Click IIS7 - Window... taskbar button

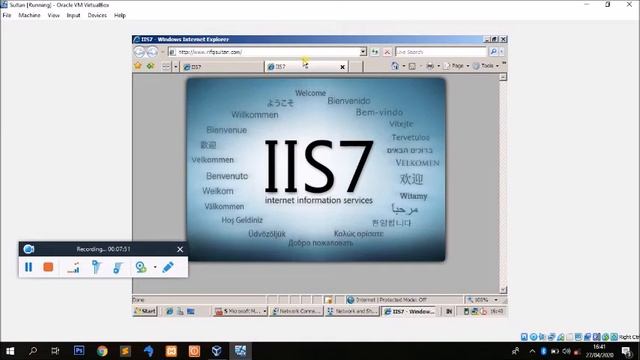click(x=409, y=311)
